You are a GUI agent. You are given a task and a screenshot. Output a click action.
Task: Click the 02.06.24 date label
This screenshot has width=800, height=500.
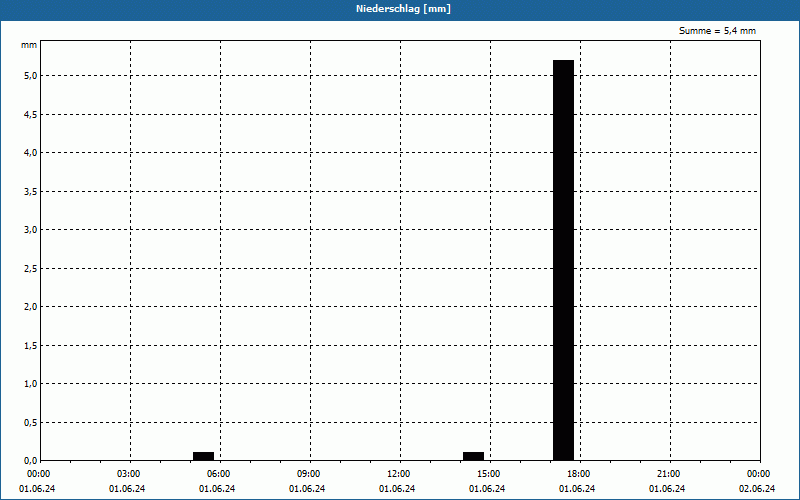click(x=757, y=489)
